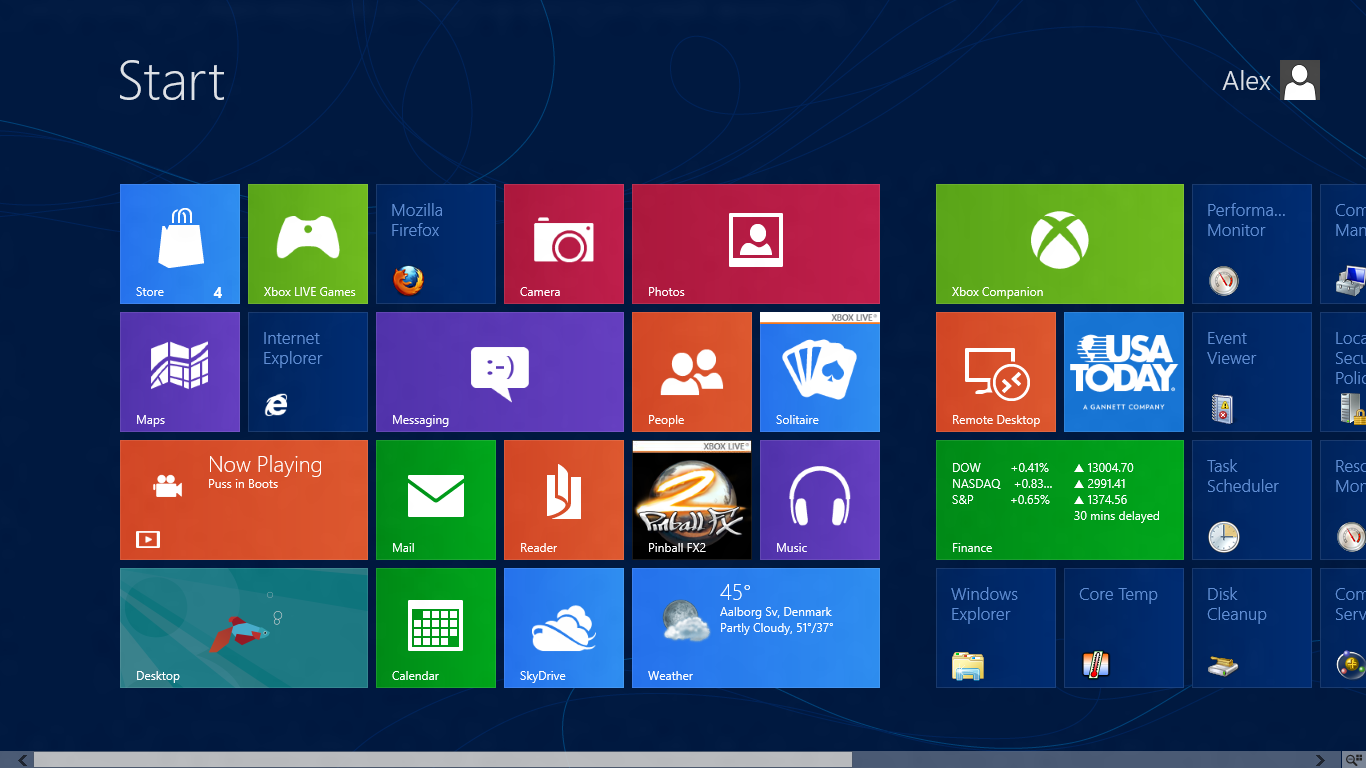Open the Photos tile
Viewport: 1366px width, 768px height.
click(756, 244)
